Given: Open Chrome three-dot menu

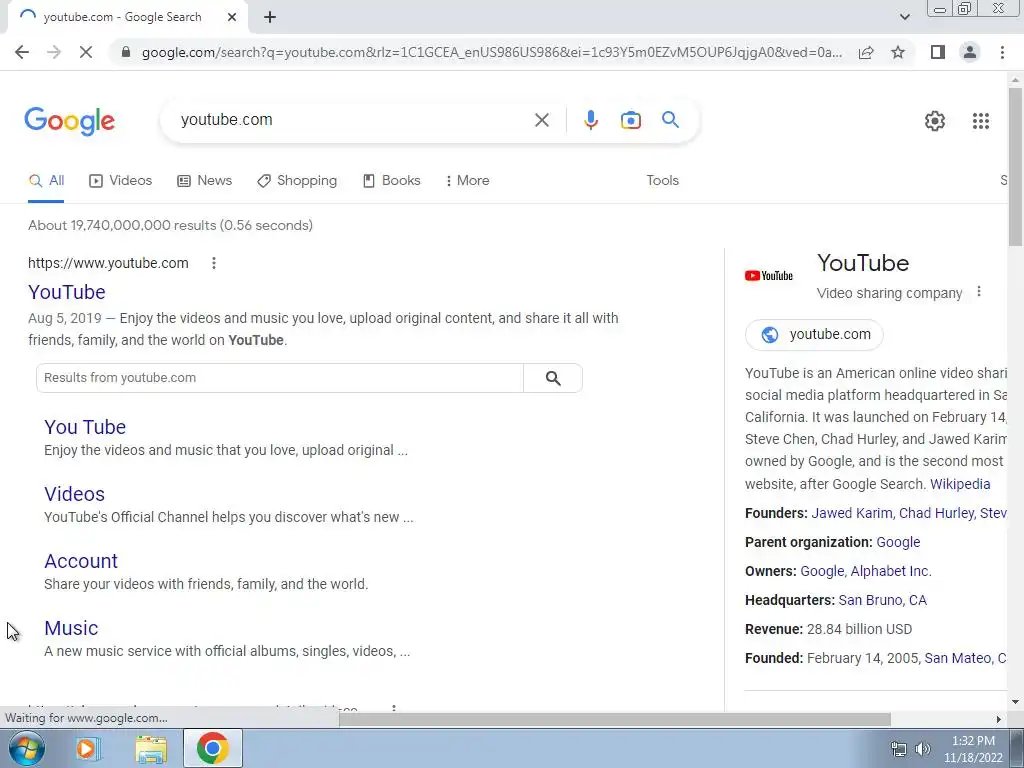Looking at the screenshot, I should tap(1002, 52).
